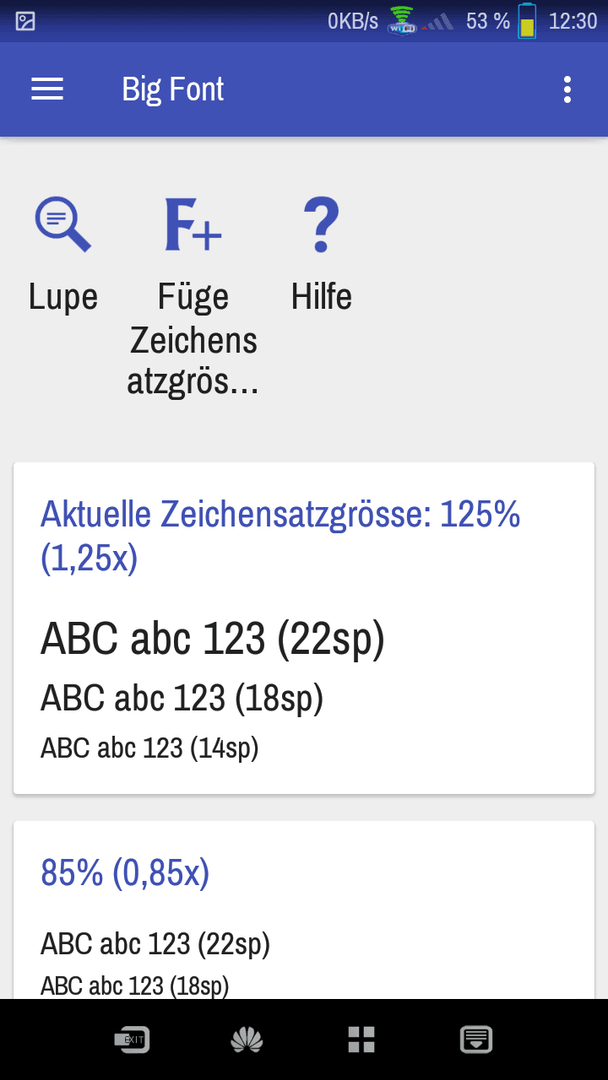Click the Big Font title

pos(173,90)
